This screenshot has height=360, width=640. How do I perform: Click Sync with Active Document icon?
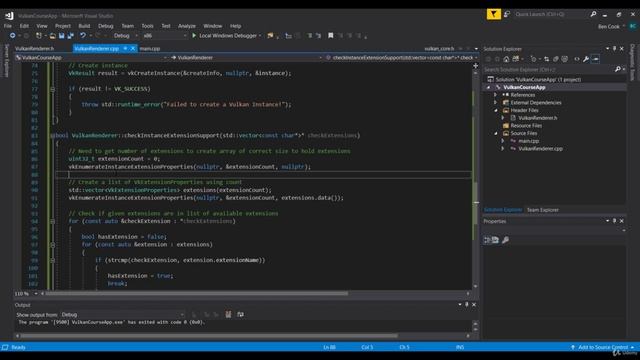[x=547, y=59]
